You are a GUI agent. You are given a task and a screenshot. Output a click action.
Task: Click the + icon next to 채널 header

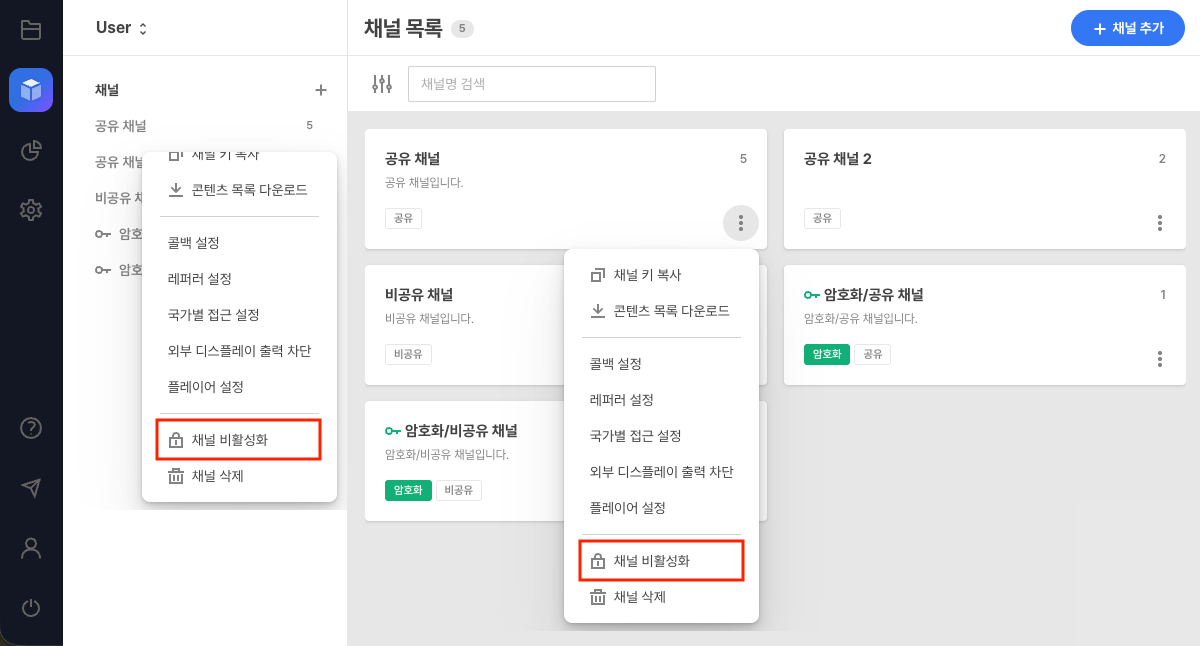[321, 90]
